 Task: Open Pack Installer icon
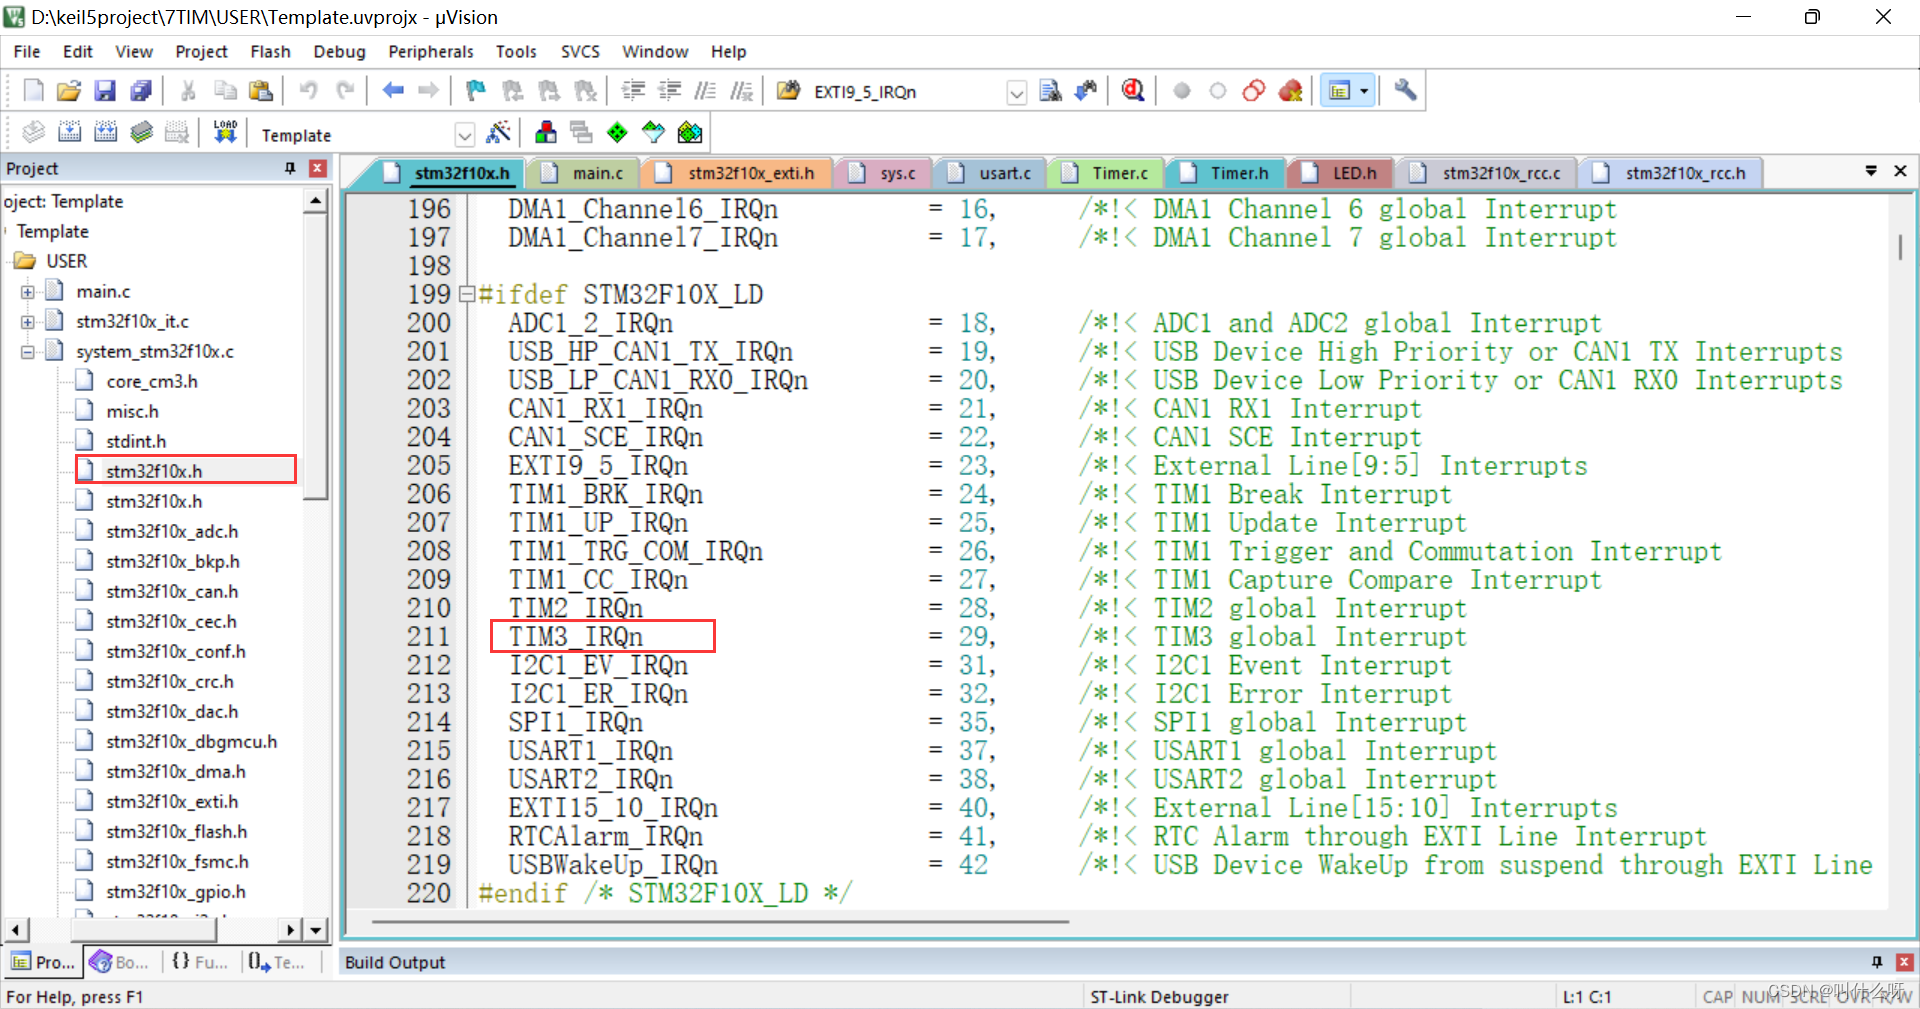point(690,132)
